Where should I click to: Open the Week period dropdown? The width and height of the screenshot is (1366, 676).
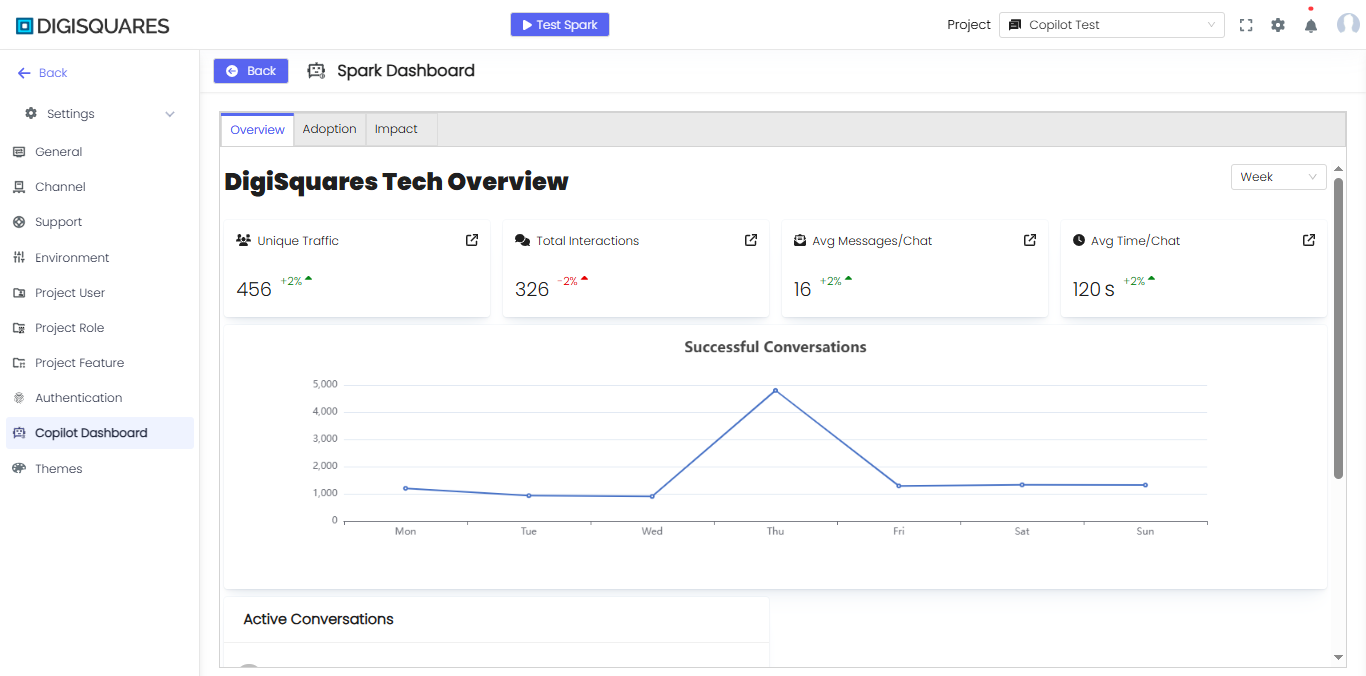coord(1278,177)
